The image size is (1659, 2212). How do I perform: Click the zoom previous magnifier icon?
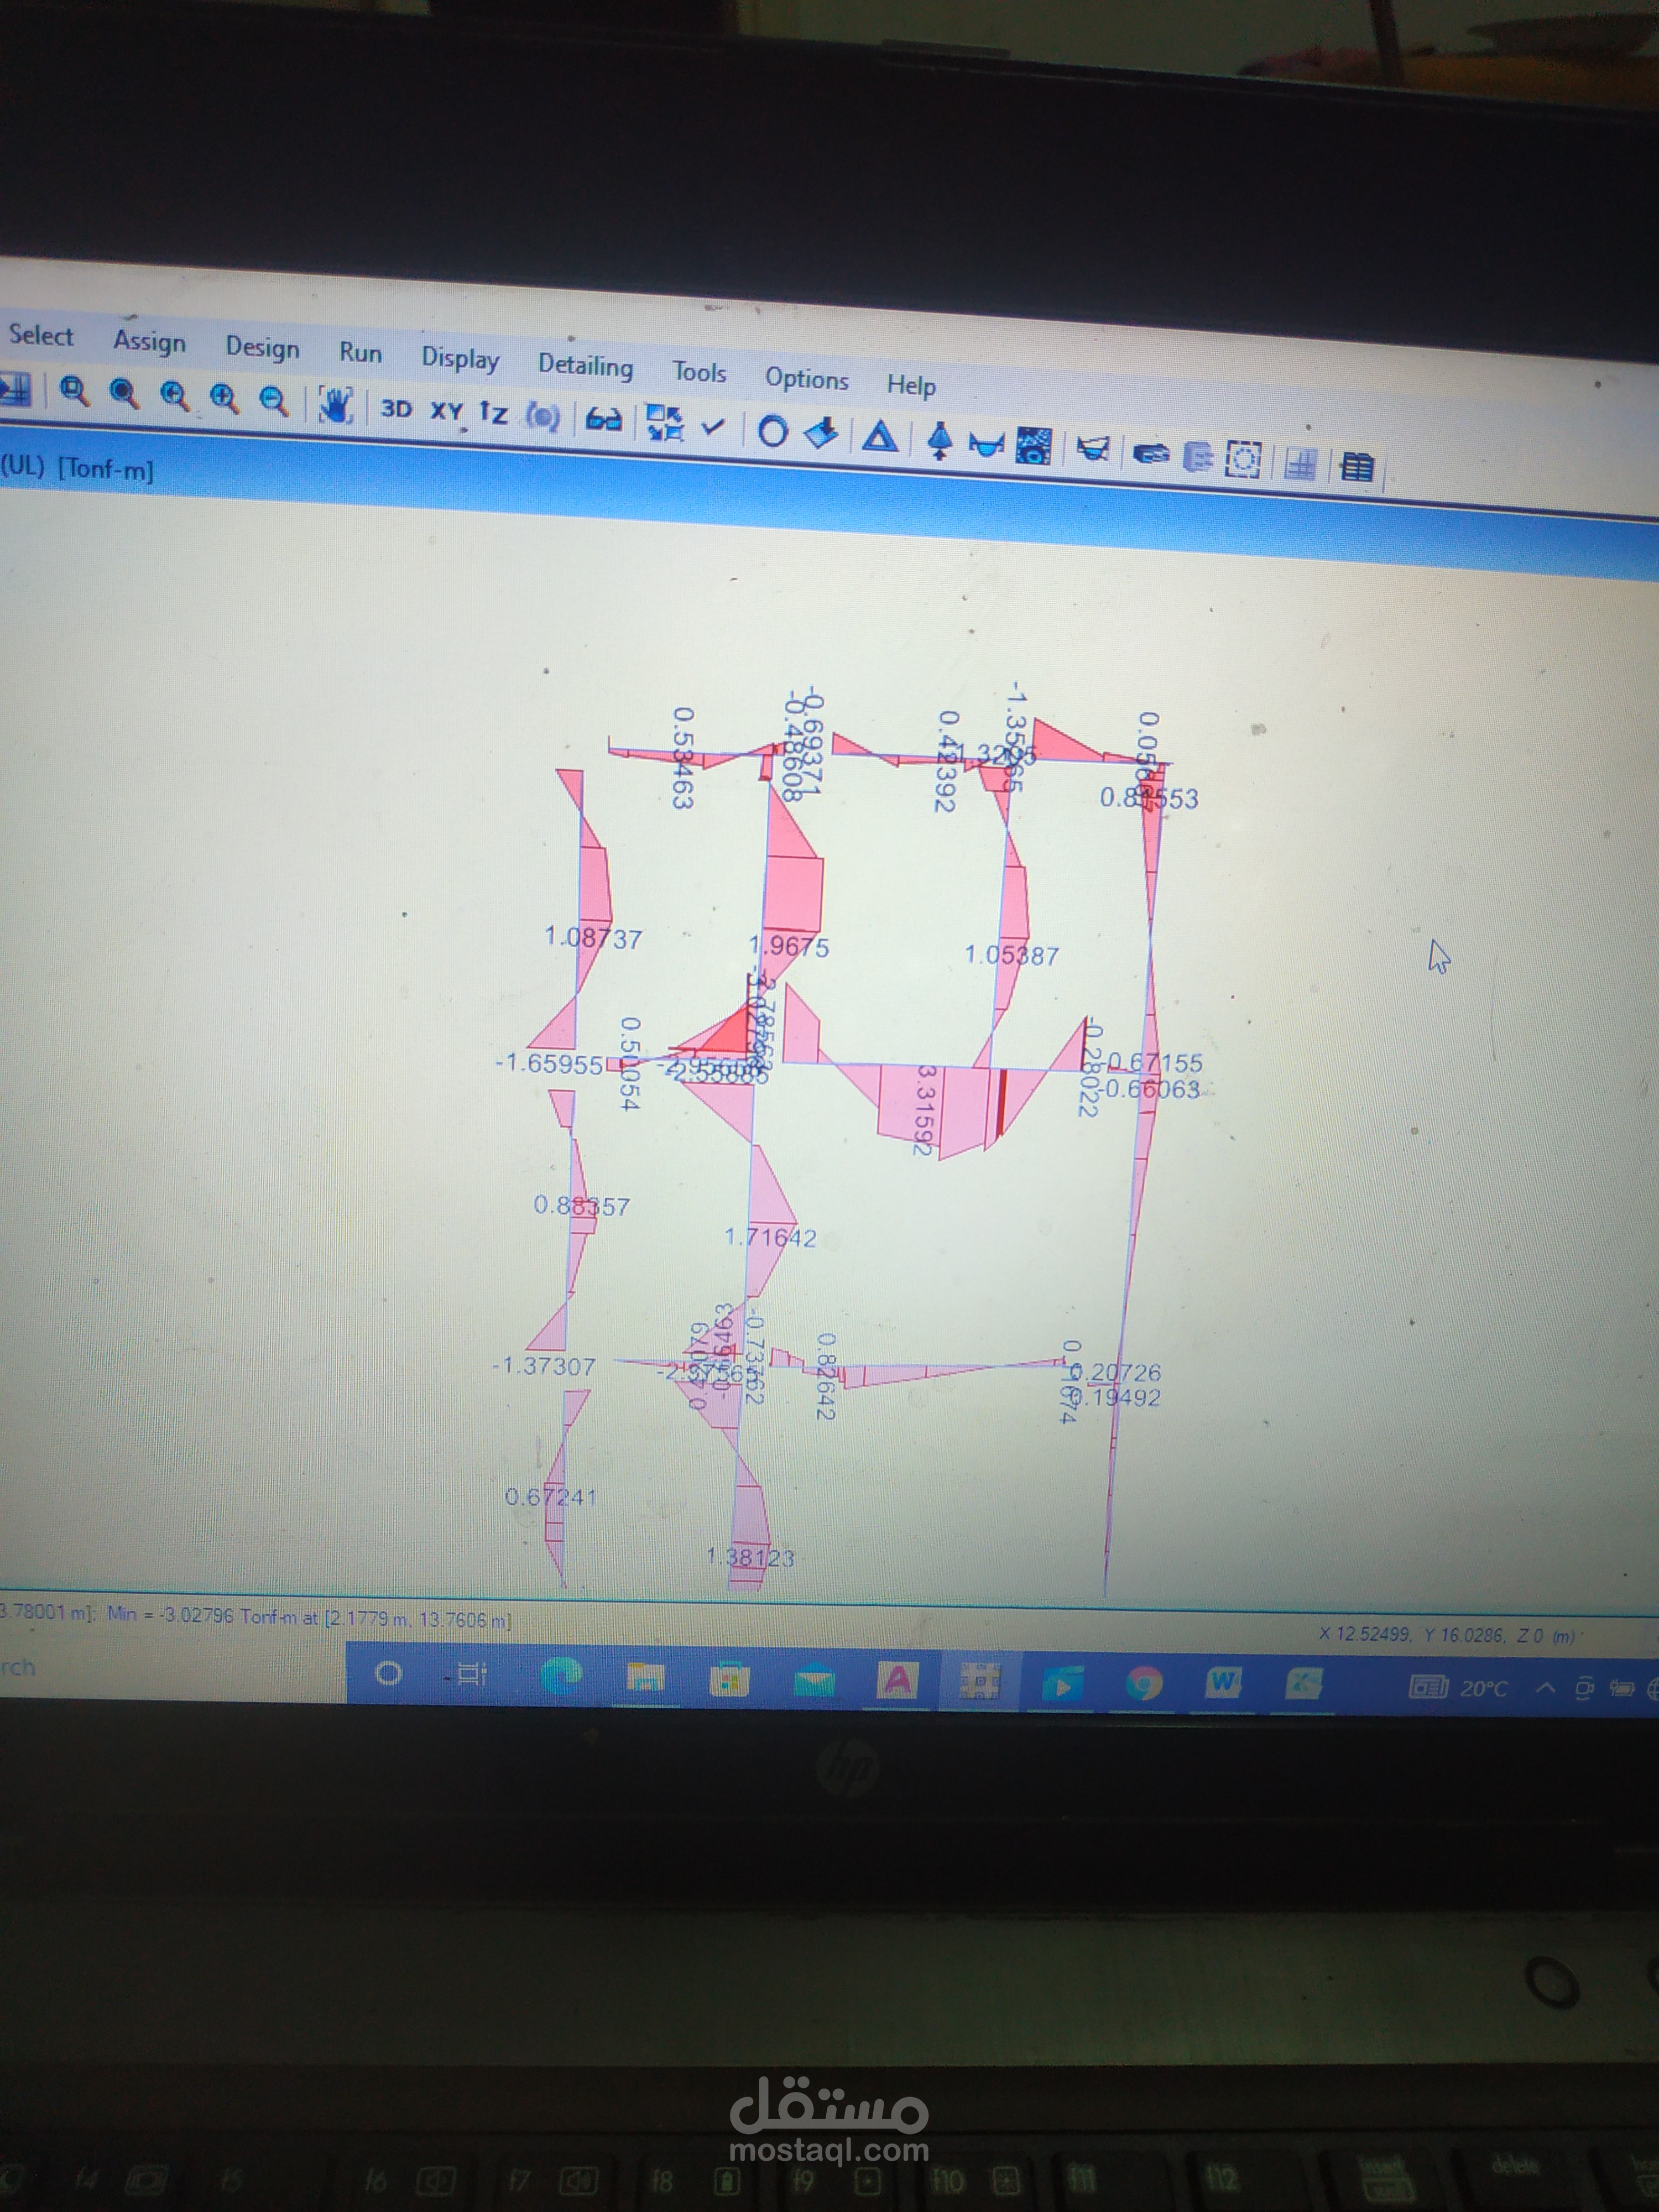[x=174, y=397]
